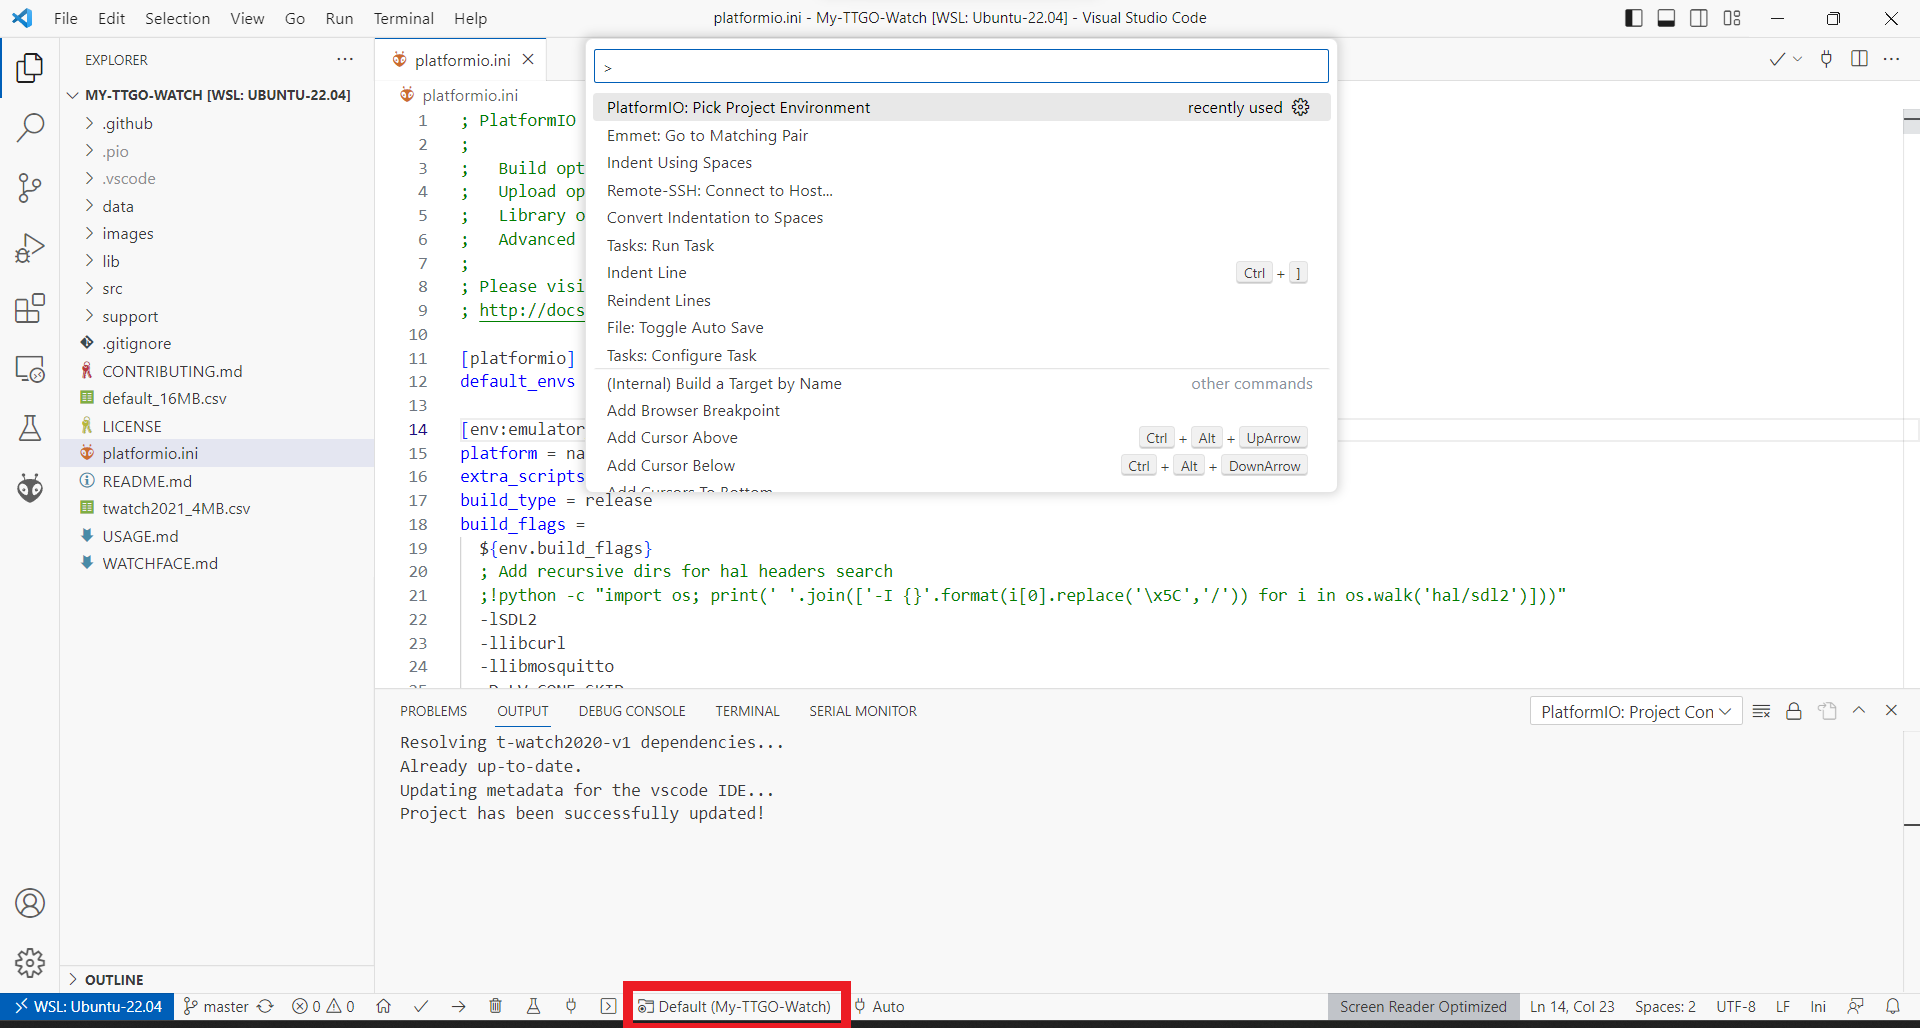Click PlatformIO New Terminal icon in status bar

[x=608, y=1006]
